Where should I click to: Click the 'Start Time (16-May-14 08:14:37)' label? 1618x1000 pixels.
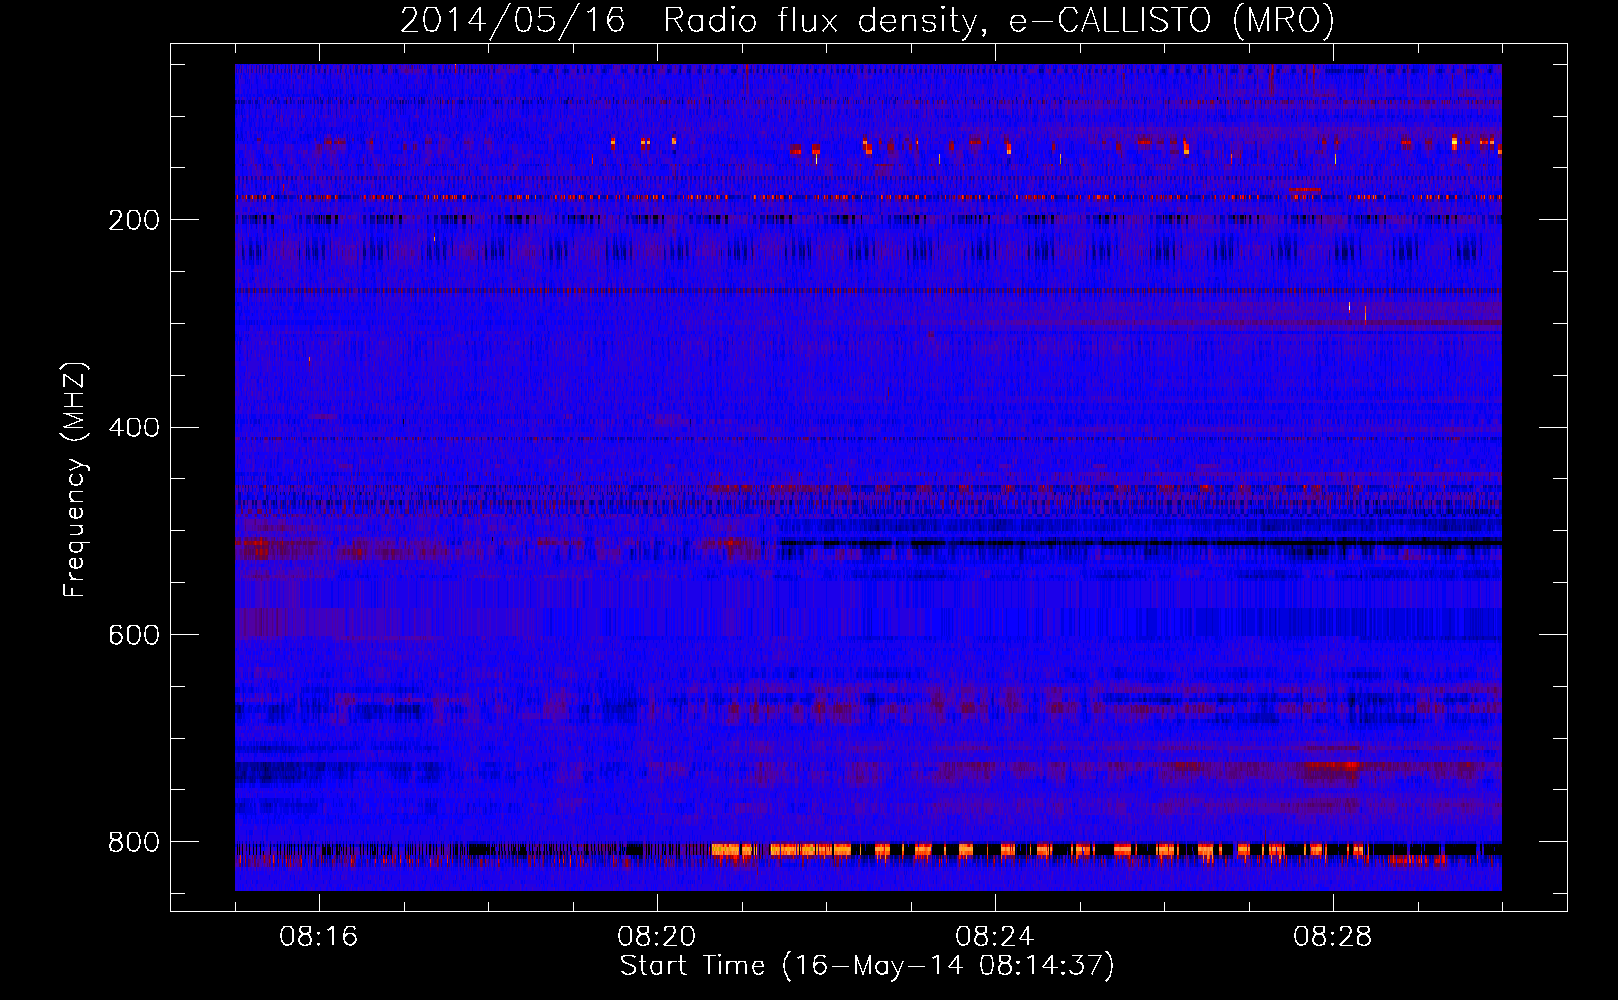867,966
